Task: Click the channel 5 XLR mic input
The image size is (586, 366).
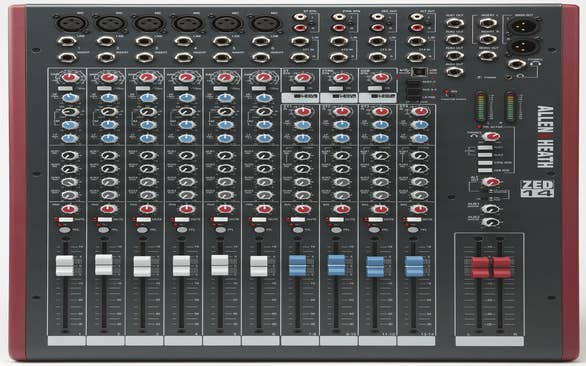Action: [227, 24]
